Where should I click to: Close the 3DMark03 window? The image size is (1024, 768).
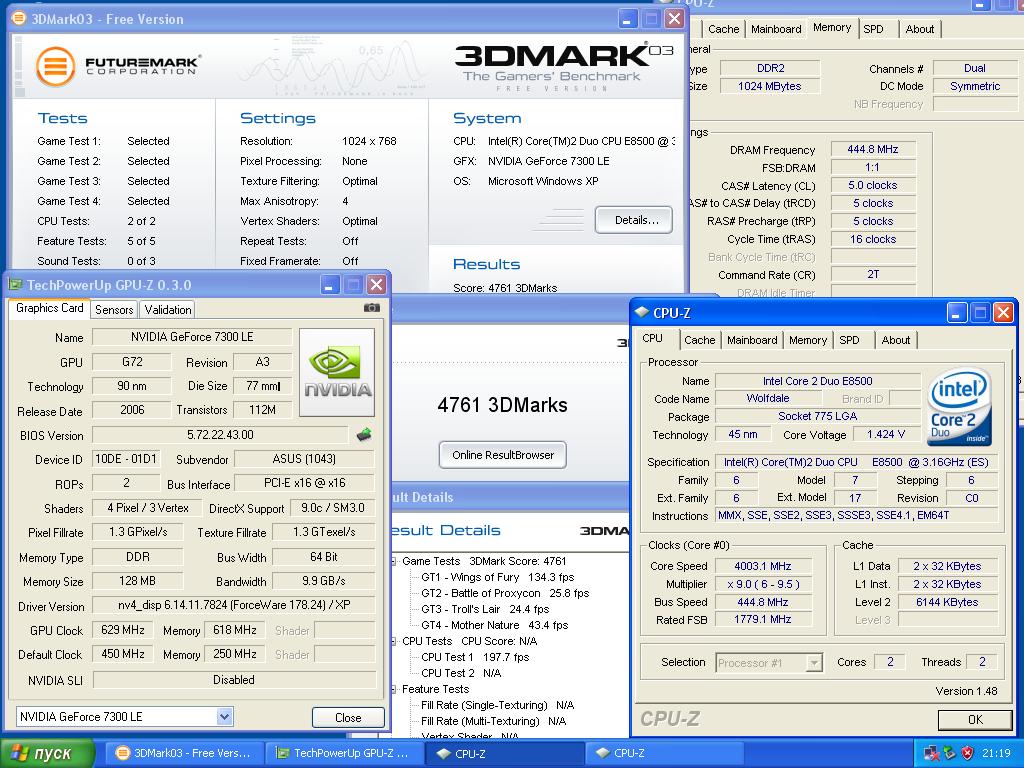tap(674, 18)
